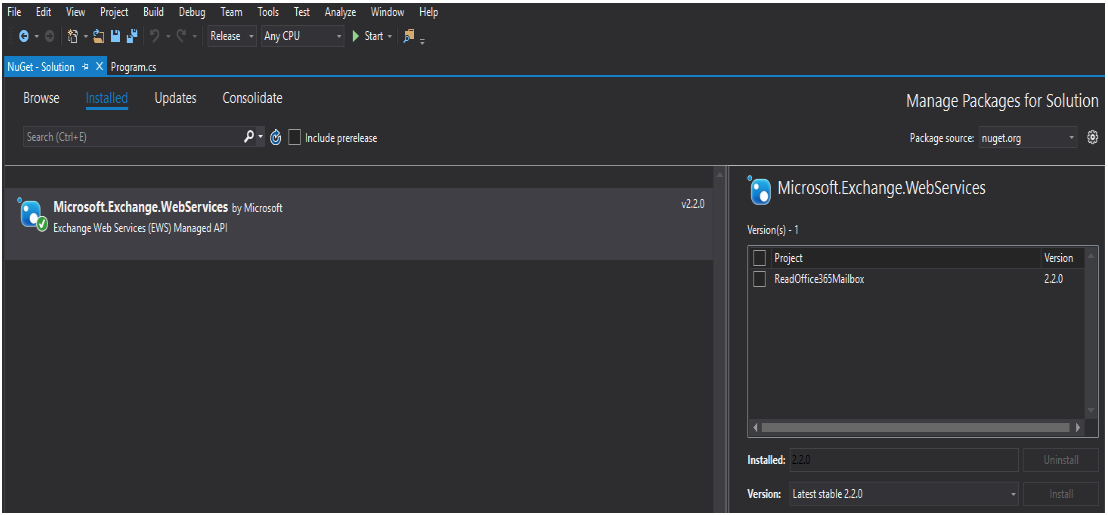Viewport: 1108px width, 515px height.
Task: Click the Navigate Backward arrow icon
Action: tap(23, 36)
